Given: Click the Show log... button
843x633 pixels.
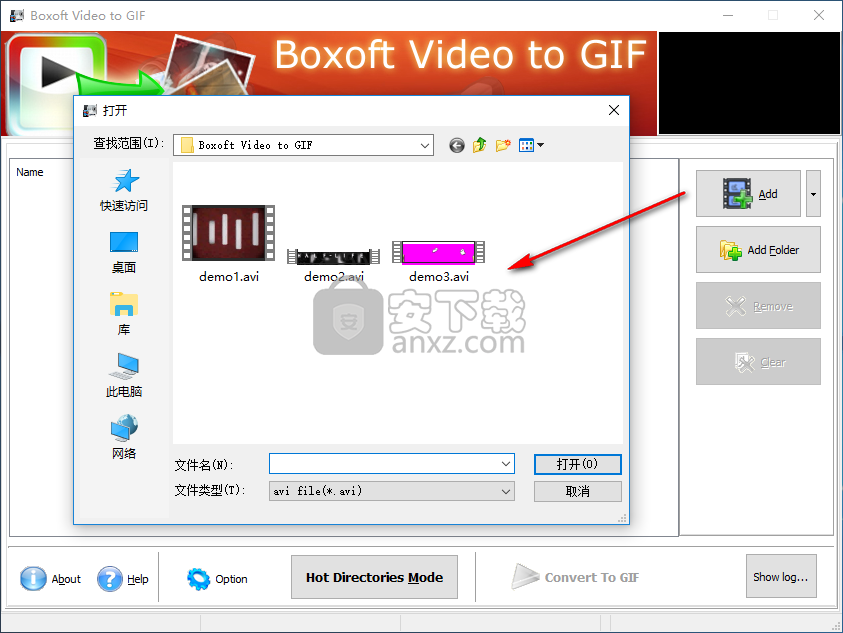Looking at the screenshot, I should [x=781, y=577].
